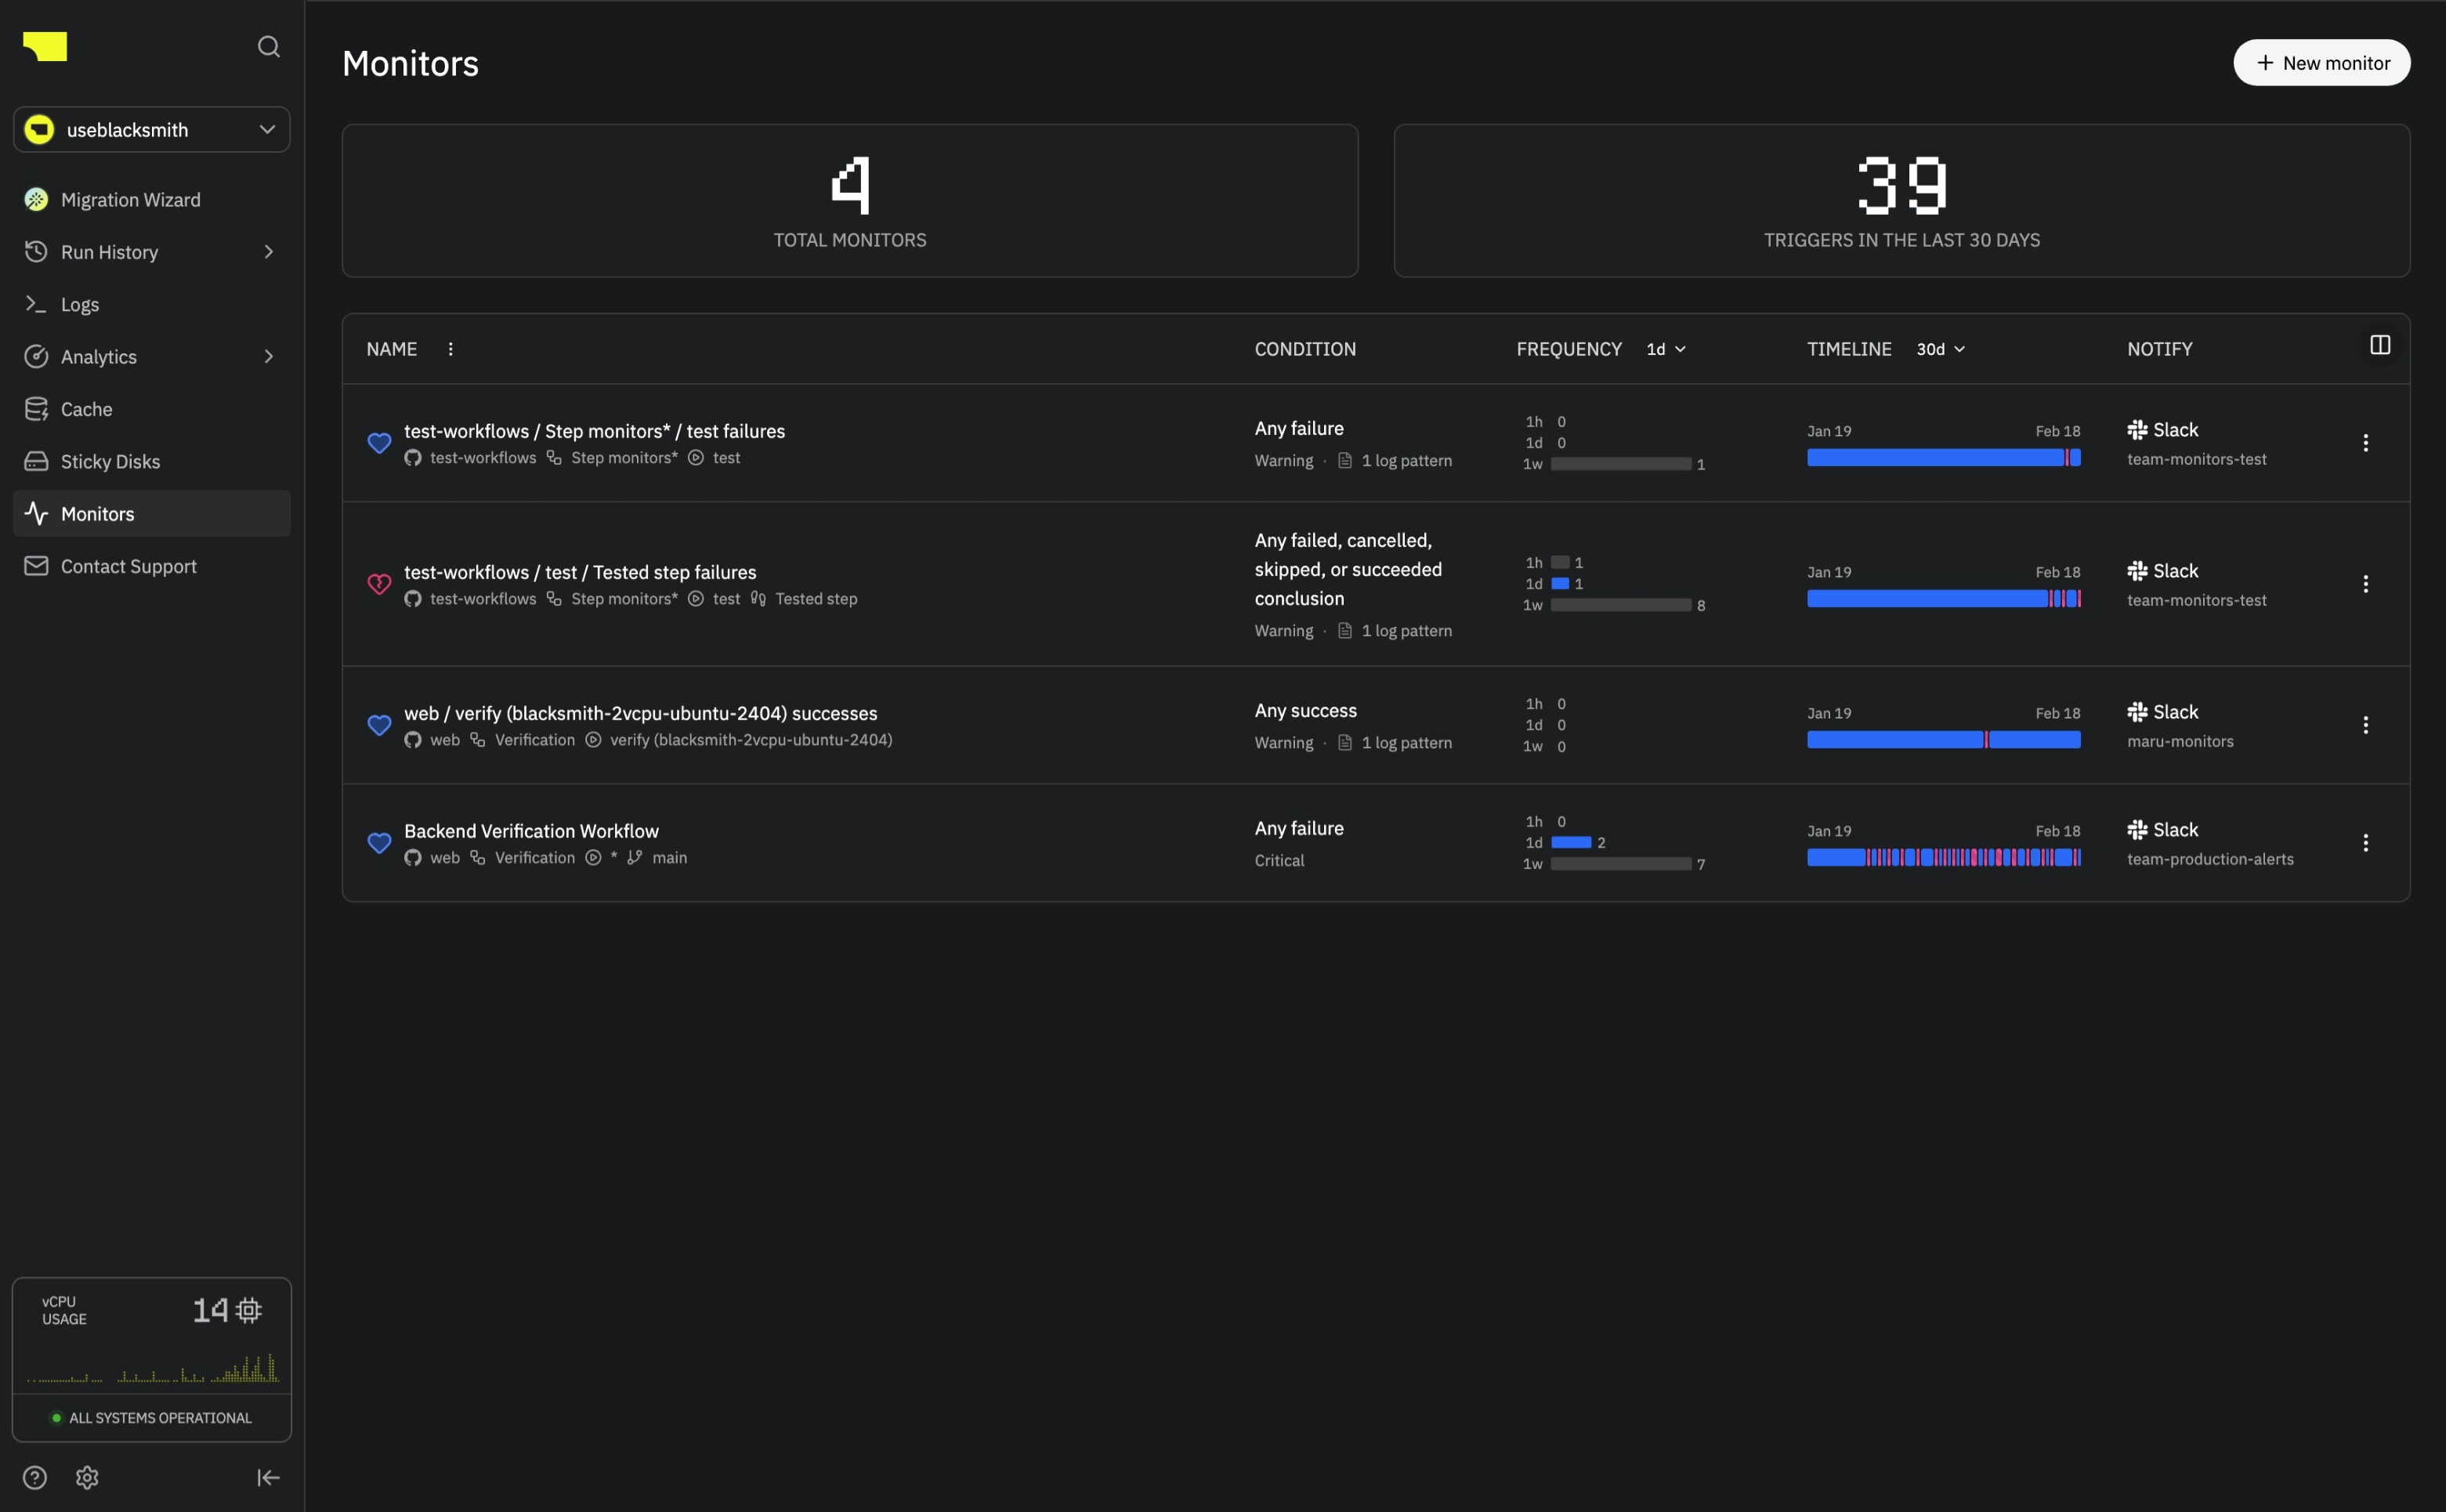Open options menu for the test failures monitor
The height and width of the screenshot is (1512, 2446).
pos(2366,441)
